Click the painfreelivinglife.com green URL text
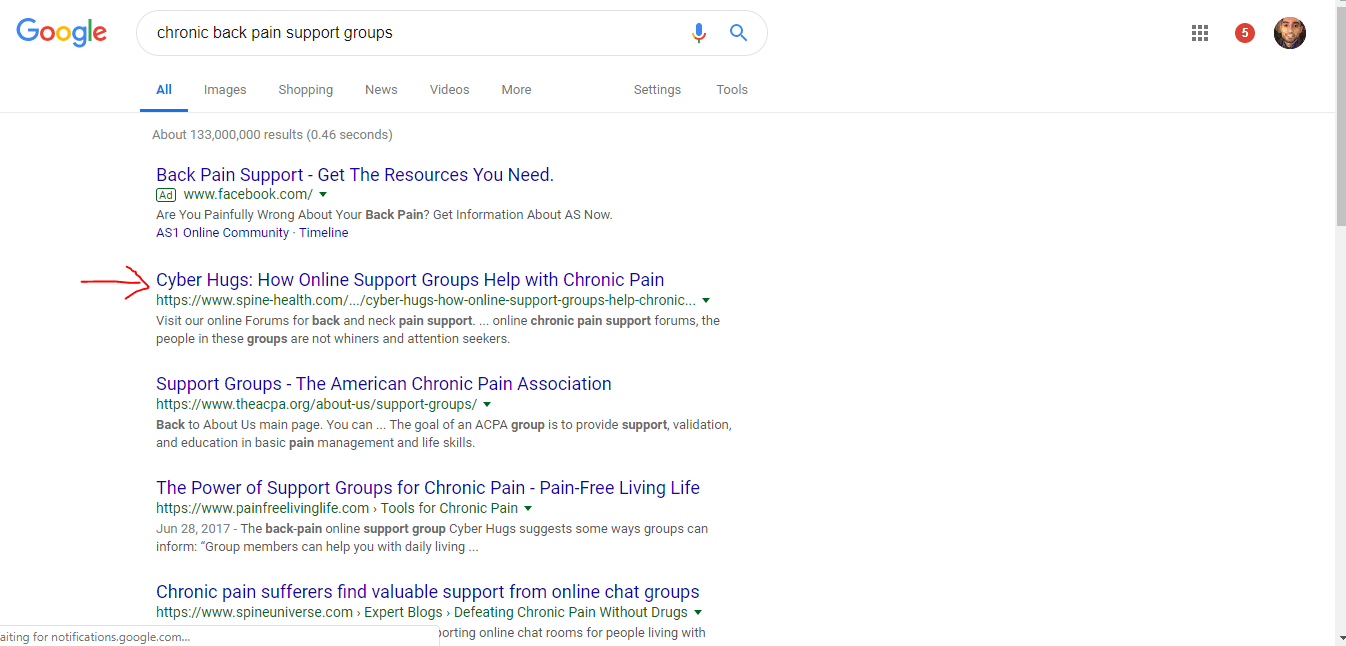This screenshot has width=1346, height=646. pos(337,509)
